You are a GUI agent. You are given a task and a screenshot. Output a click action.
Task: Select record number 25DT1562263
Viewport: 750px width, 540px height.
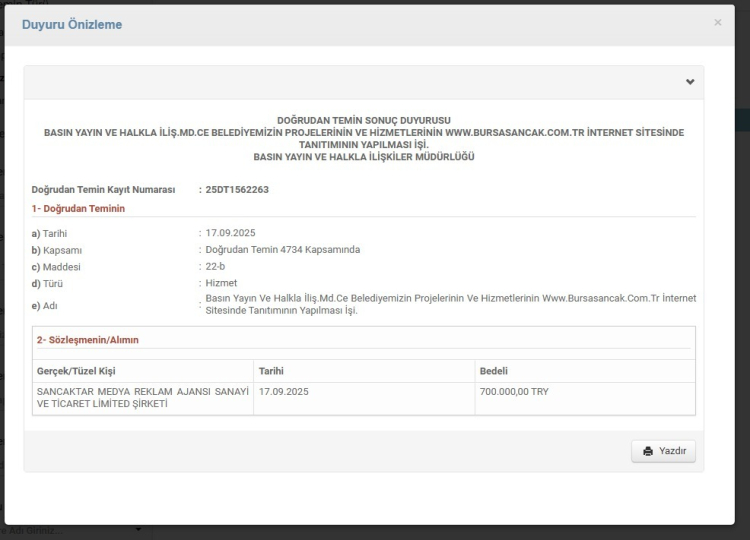236,189
